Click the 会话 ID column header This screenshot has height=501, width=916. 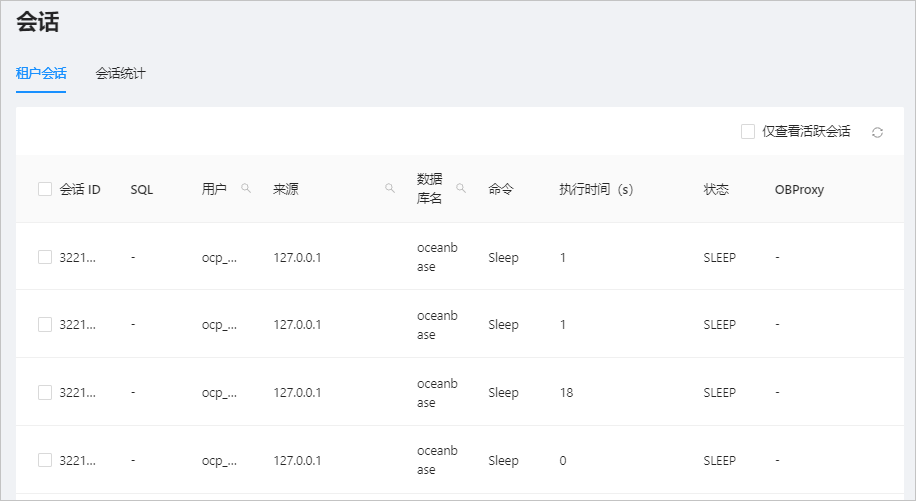point(80,189)
